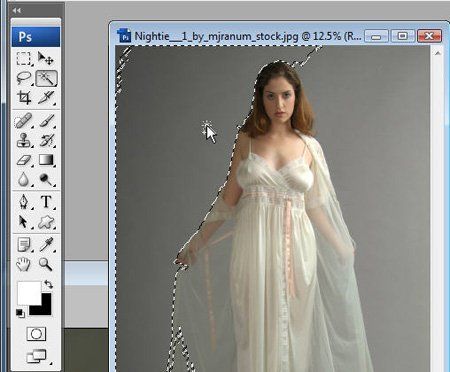Viewport: 450px width, 372px height.
Task: Select the Gradient tool
Action: (46, 160)
